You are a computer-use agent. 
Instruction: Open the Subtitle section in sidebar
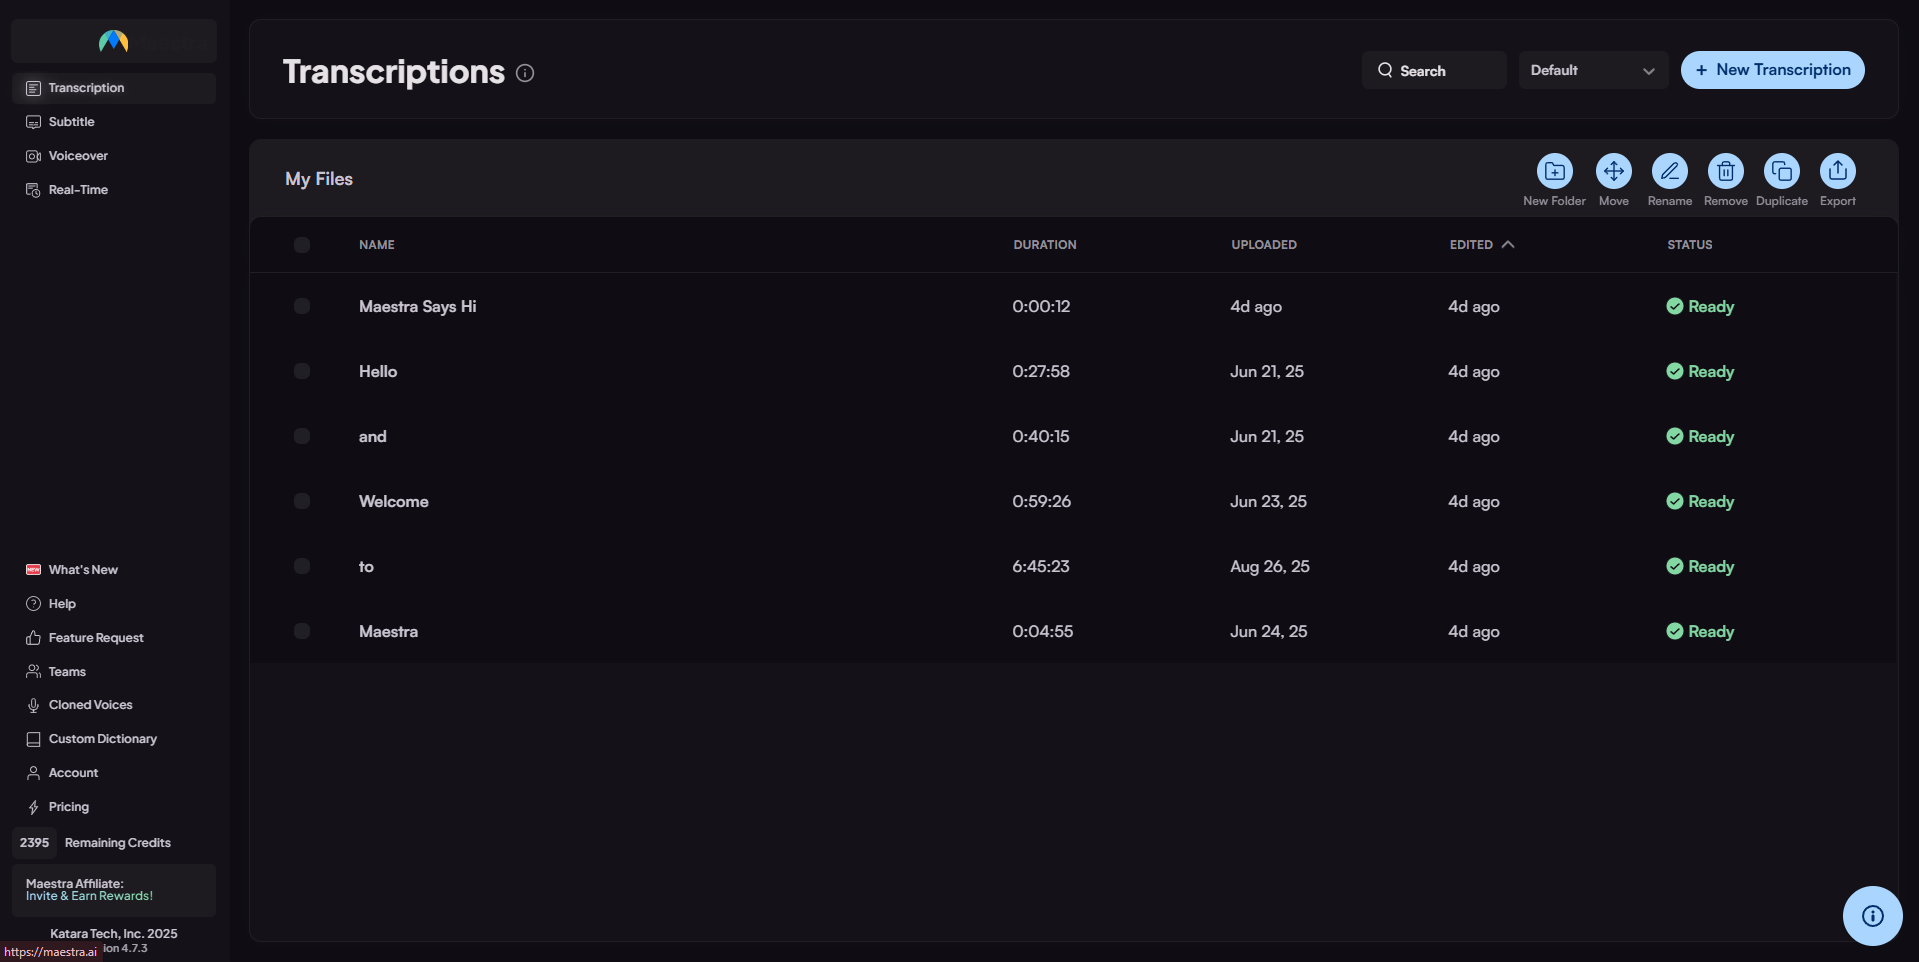pos(72,122)
